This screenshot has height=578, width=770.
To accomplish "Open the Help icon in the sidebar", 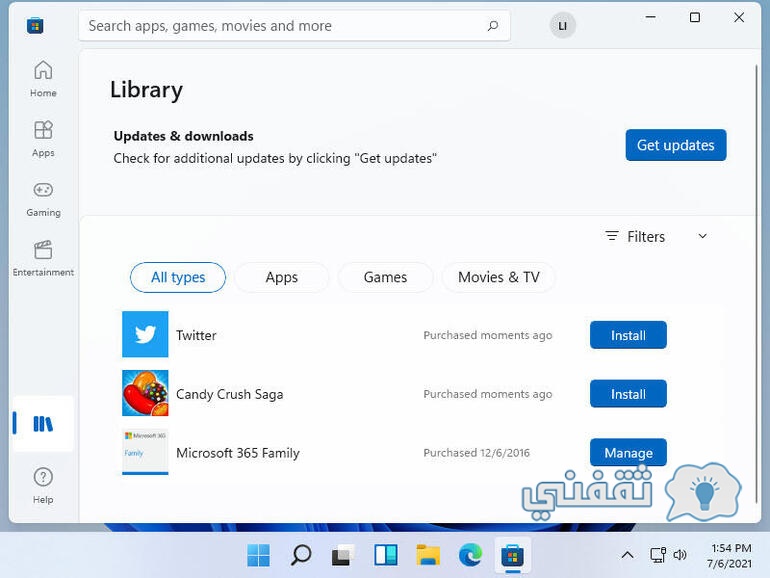I will point(43,486).
